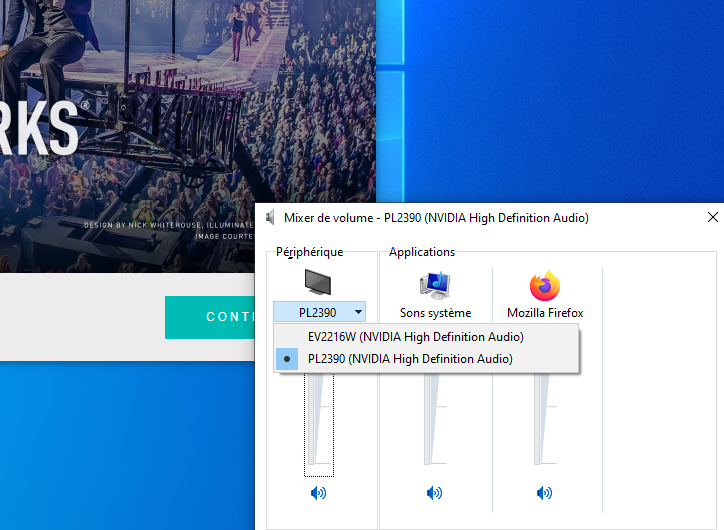The width and height of the screenshot is (724, 530).
Task: Click the Mozilla Firefox label
Action: point(545,313)
